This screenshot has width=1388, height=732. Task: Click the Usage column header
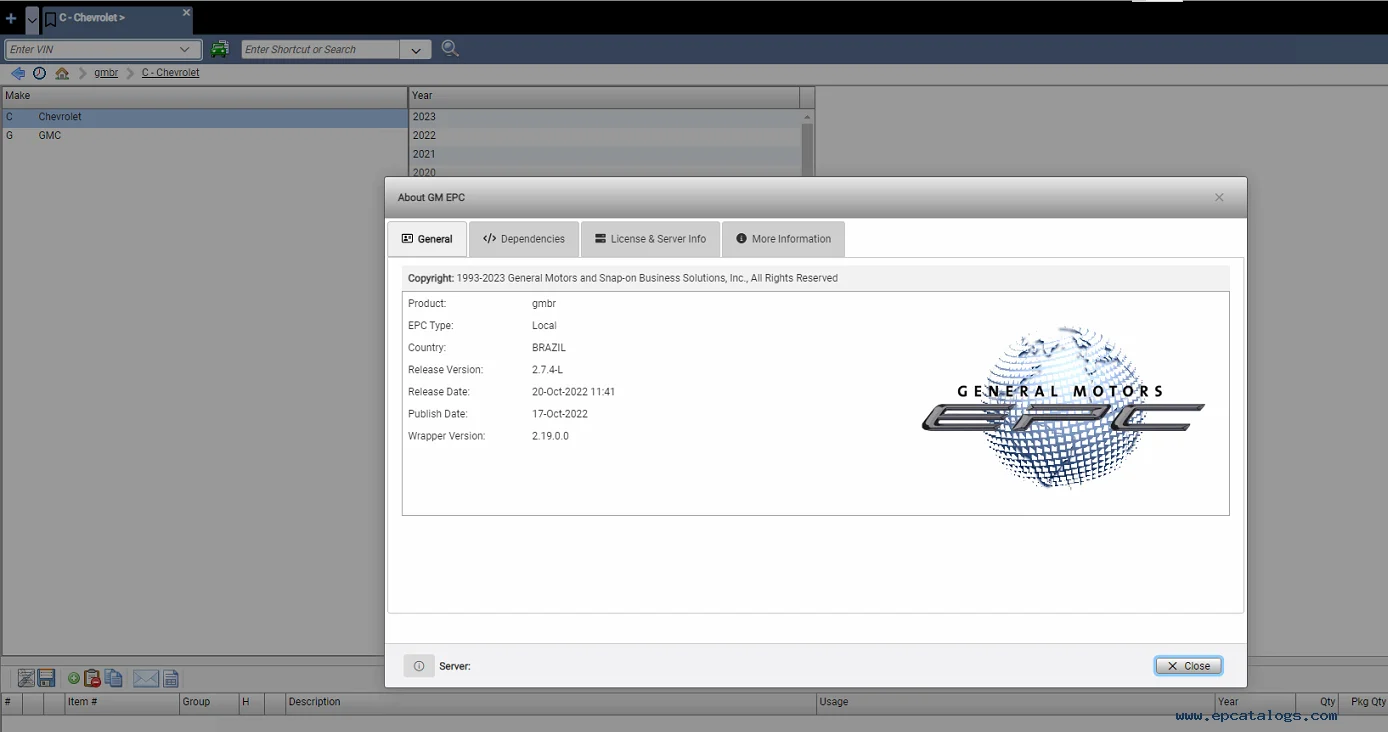point(1015,702)
